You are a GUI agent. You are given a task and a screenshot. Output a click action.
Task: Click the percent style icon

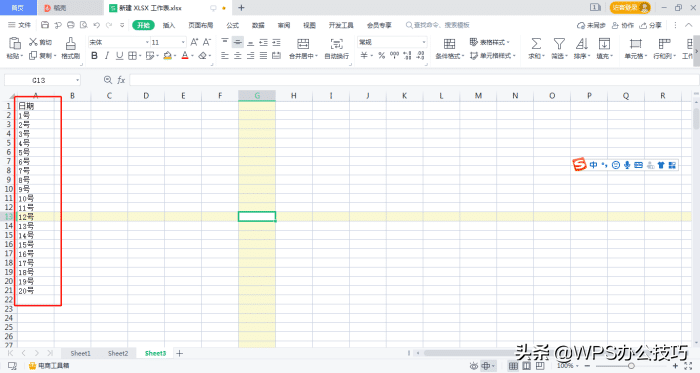coord(381,56)
